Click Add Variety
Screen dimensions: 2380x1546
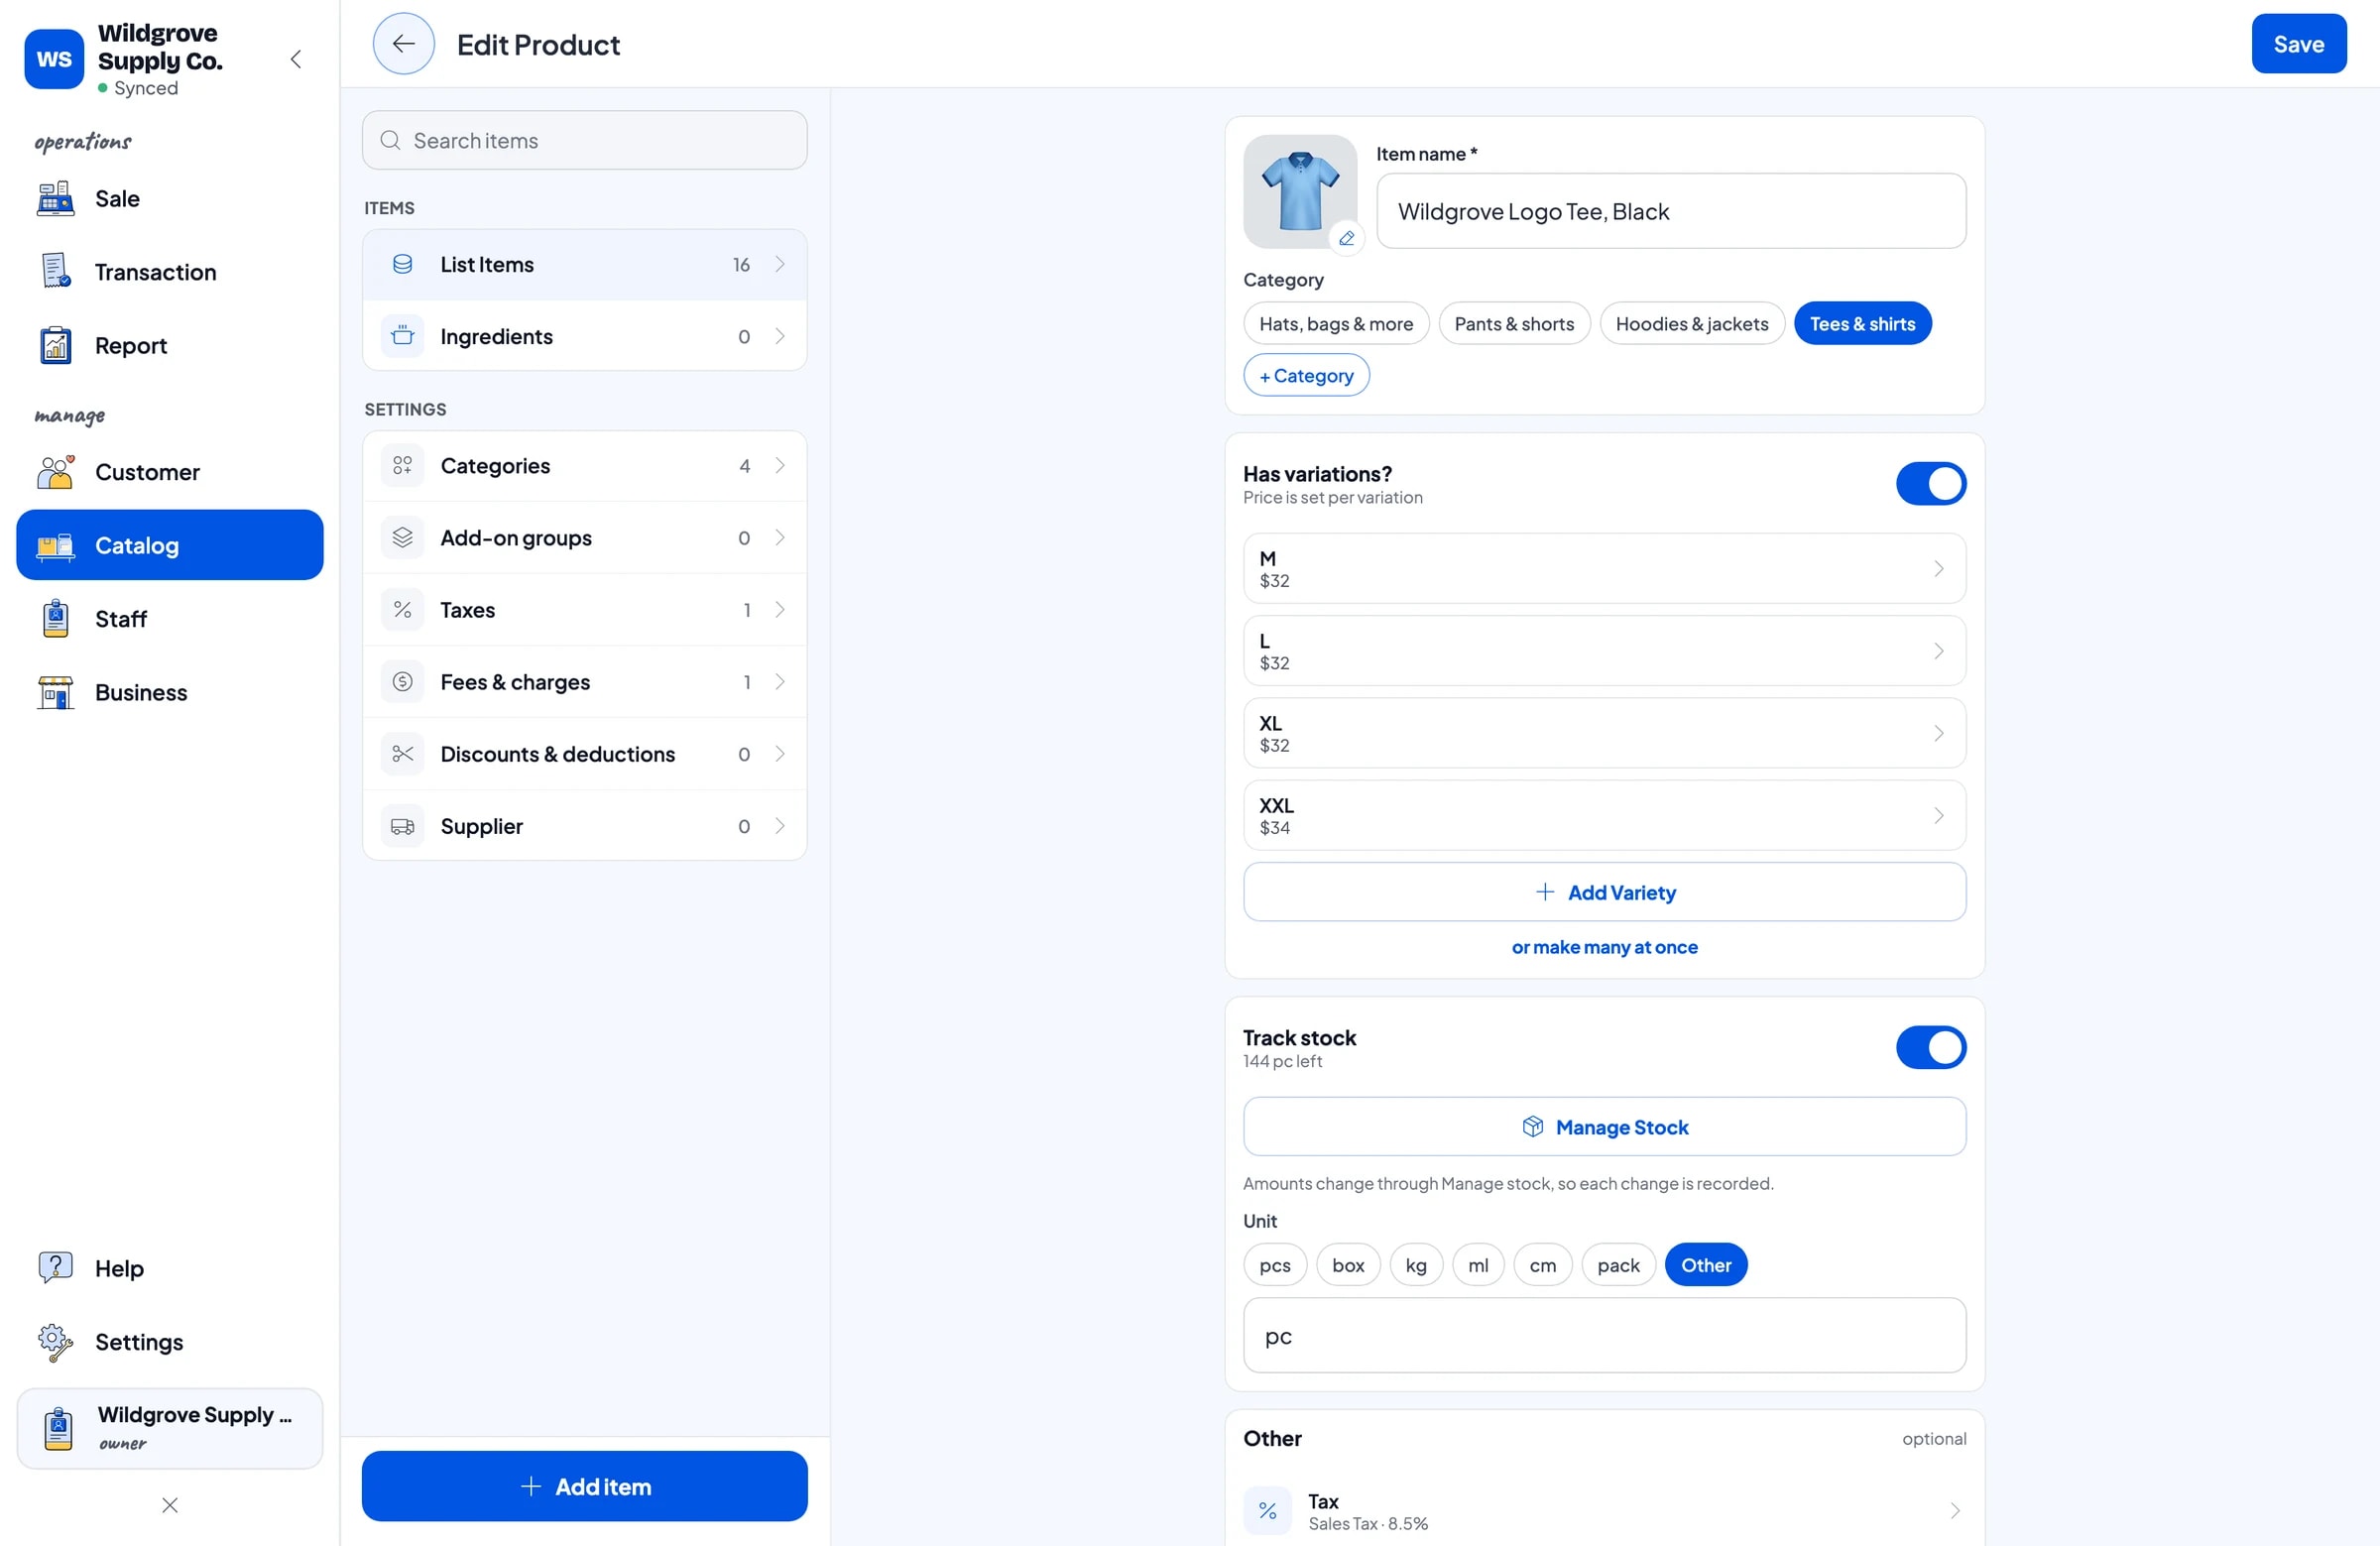1604,892
